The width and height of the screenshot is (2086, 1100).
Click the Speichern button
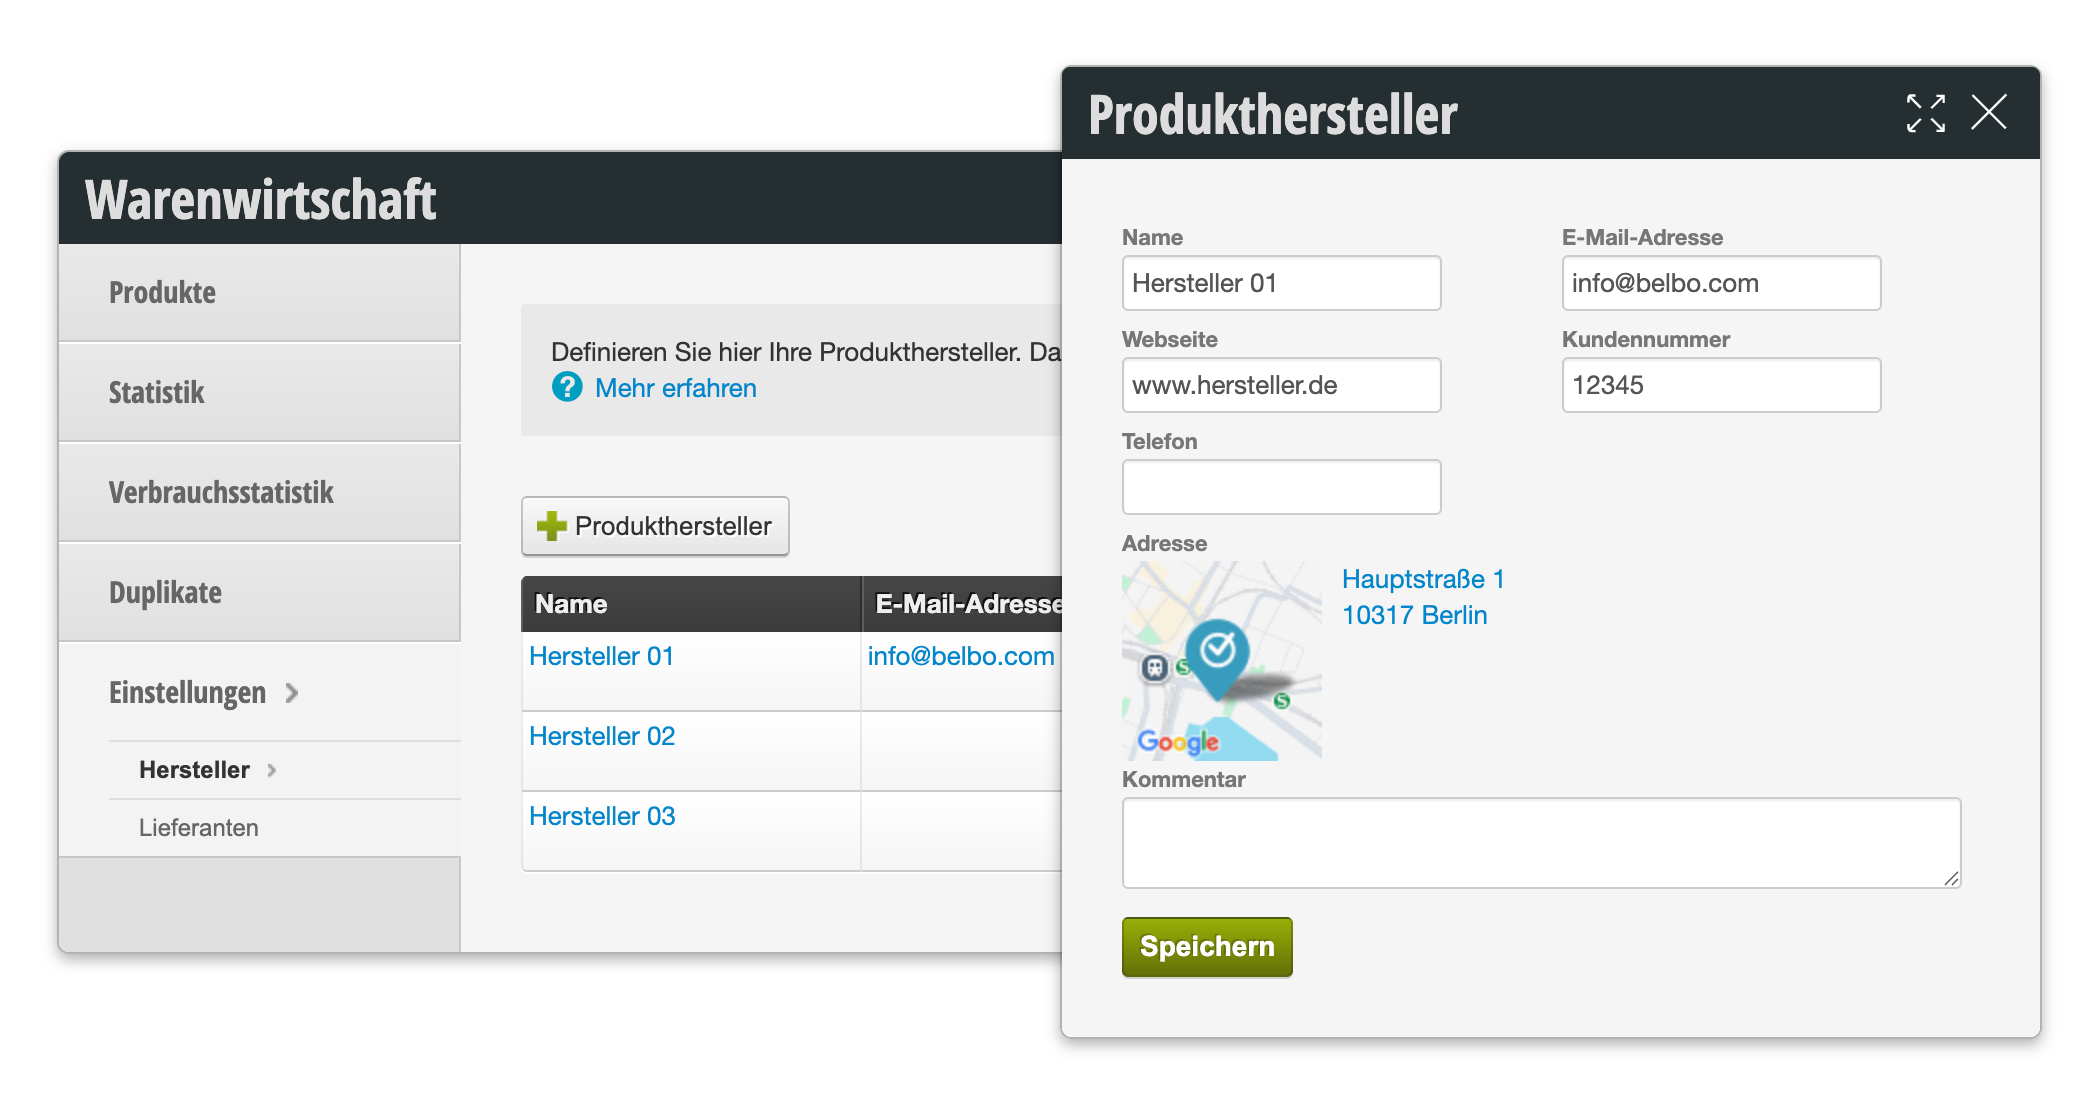click(1207, 946)
